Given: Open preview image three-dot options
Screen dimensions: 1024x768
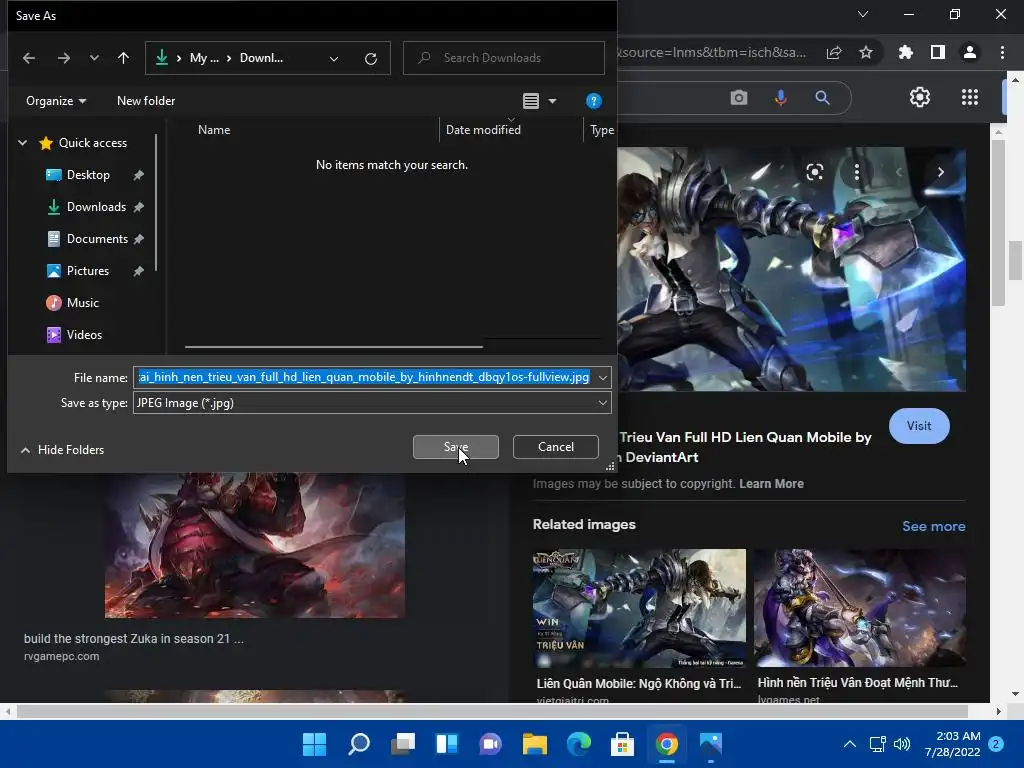Looking at the screenshot, I should tap(857, 172).
